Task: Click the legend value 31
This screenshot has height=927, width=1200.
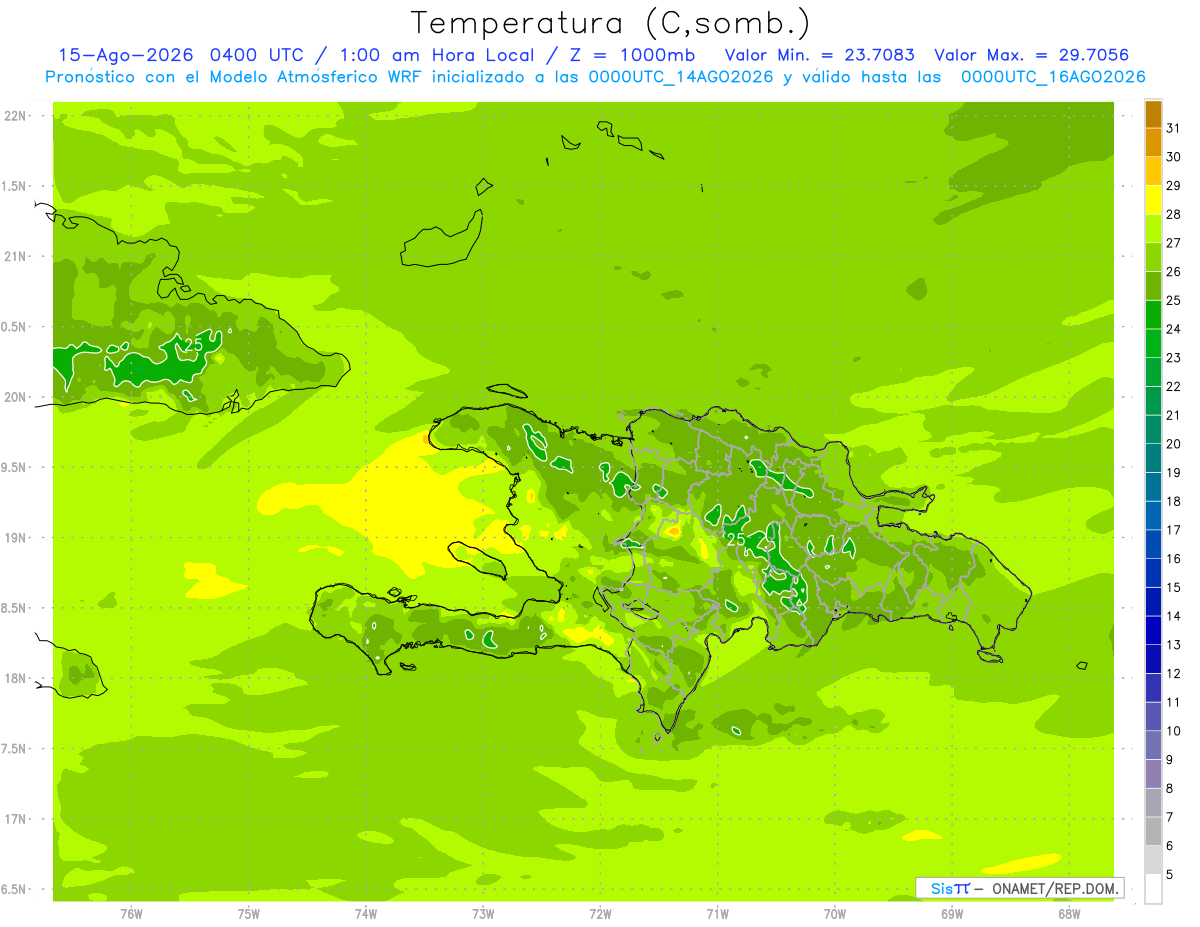Action: pos(1174,128)
